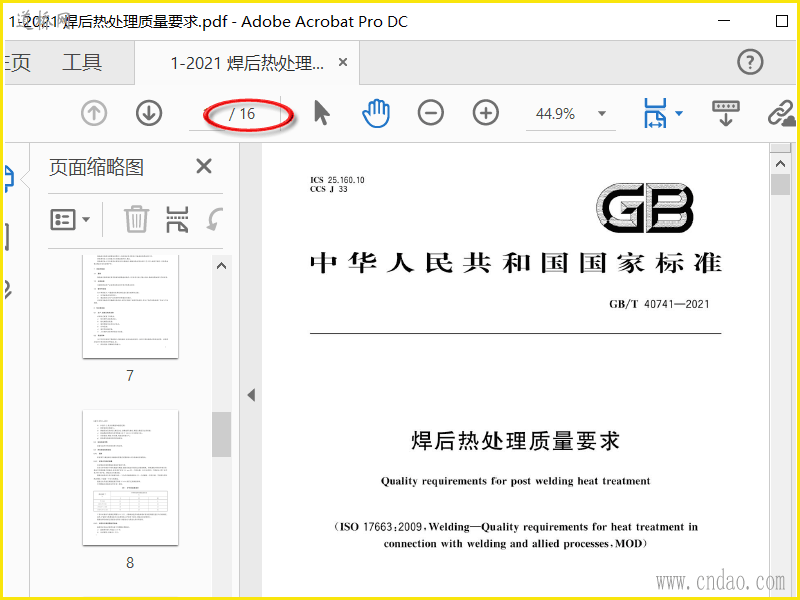800x600 pixels.
Task: Select page 7 thumbnail
Action: (131, 307)
